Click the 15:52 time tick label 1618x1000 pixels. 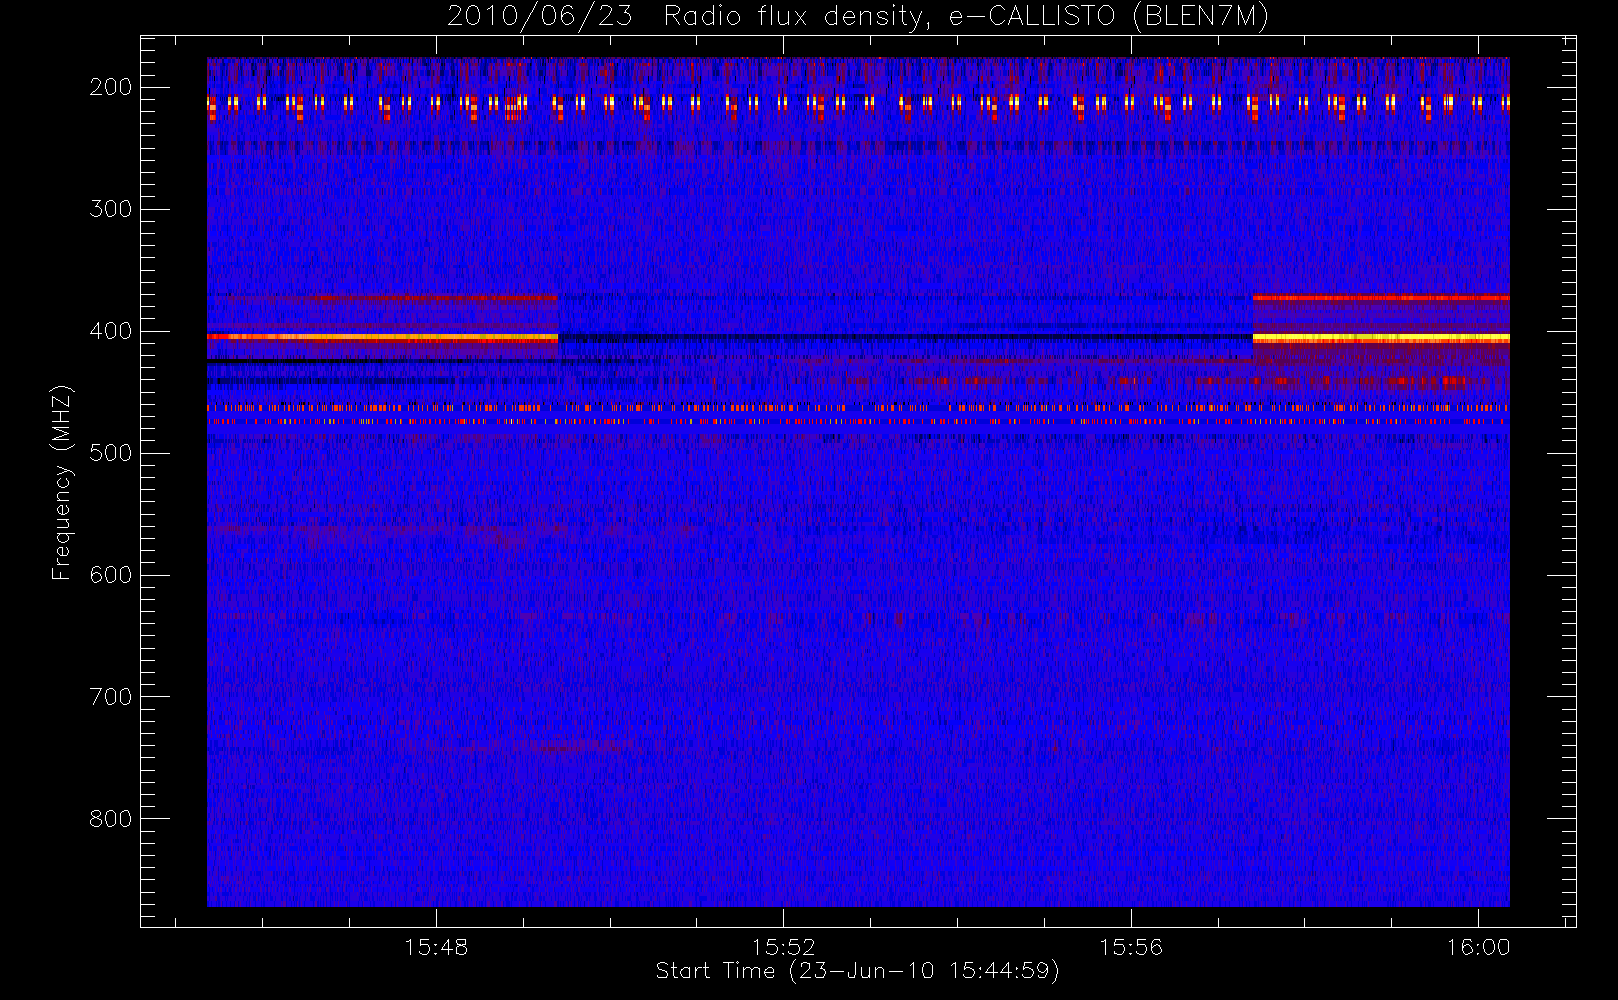tap(784, 947)
